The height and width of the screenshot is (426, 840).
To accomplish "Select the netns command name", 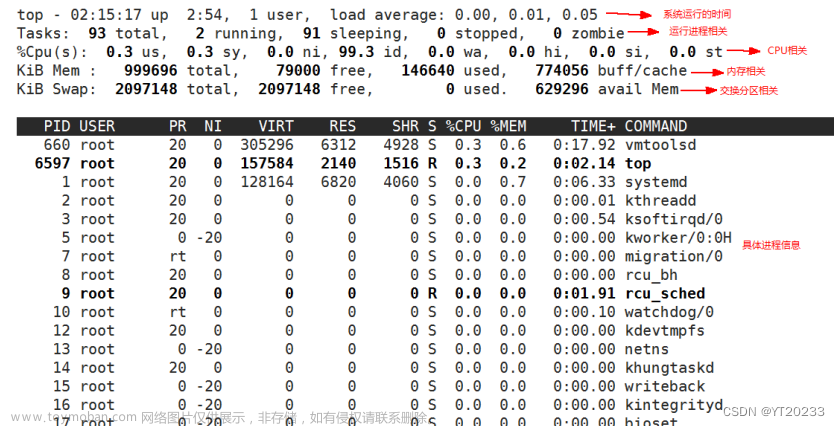I will coord(647,349).
